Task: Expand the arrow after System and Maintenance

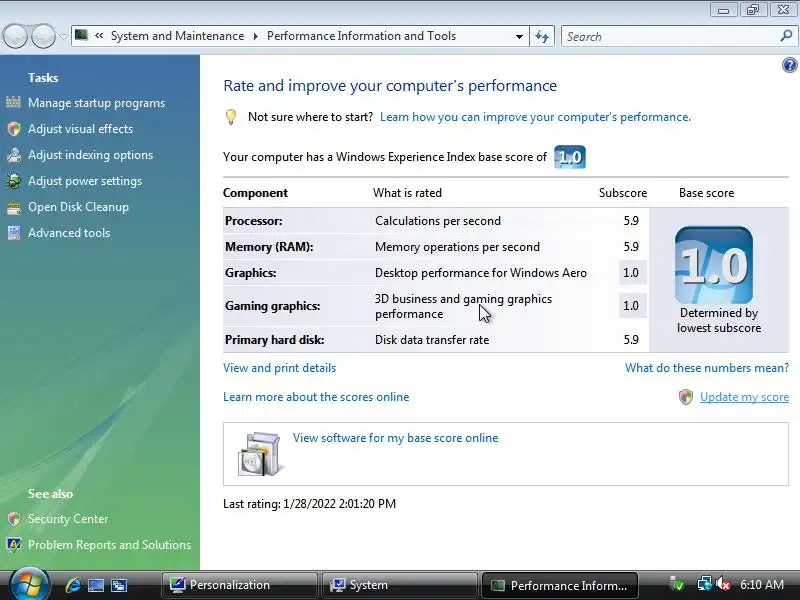Action: point(256,36)
